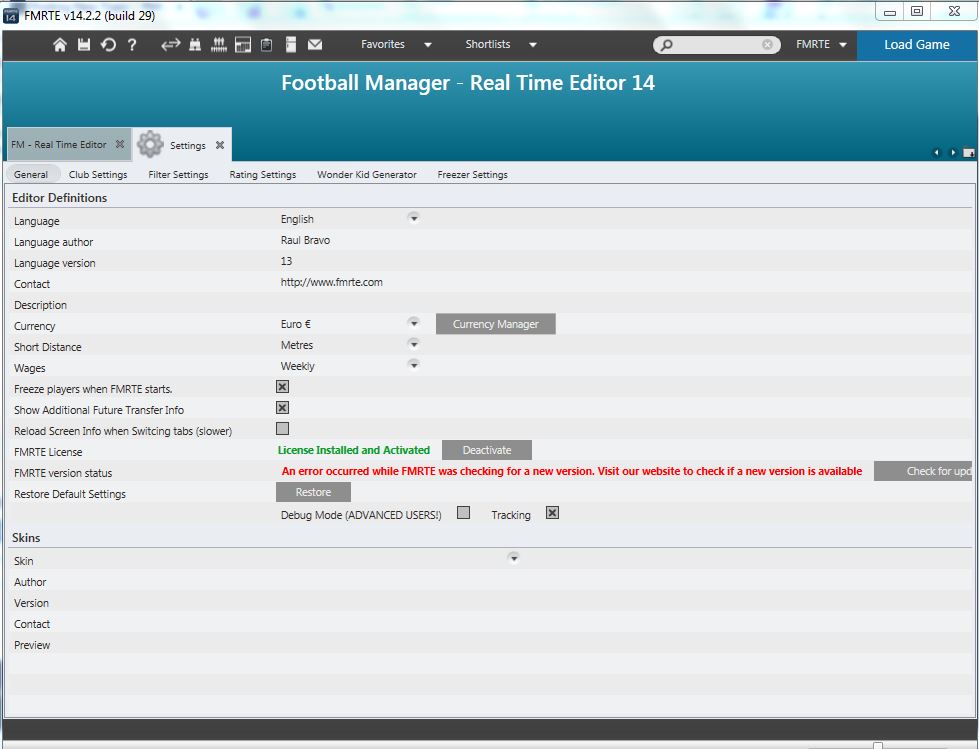Image resolution: width=979 pixels, height=749 pixels.
Task: Minimize the FMRTE window
Action: point(890,12)
